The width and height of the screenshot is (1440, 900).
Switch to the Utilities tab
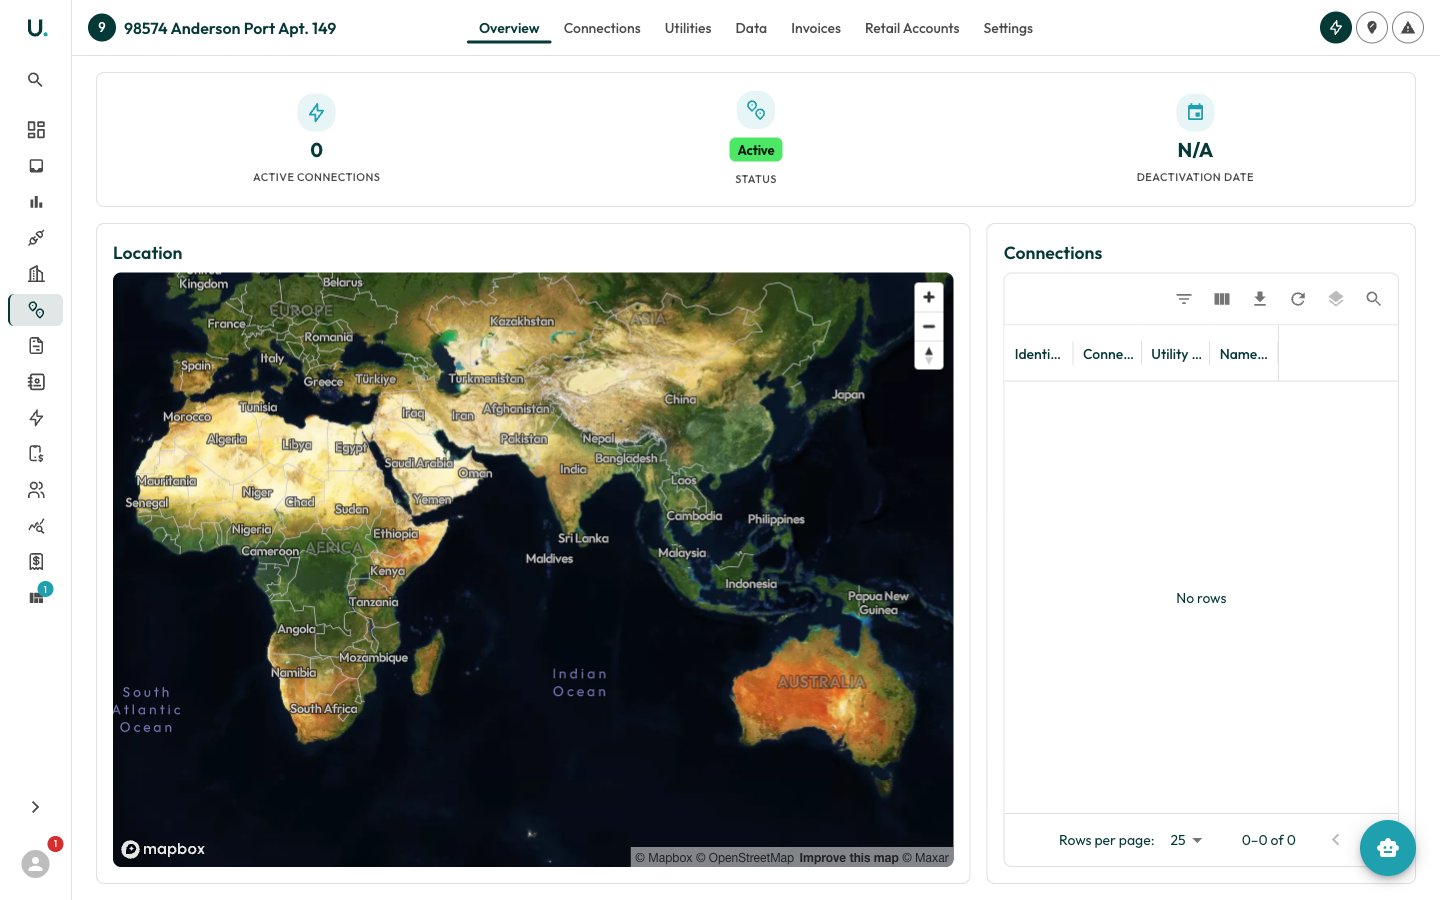tap(688, 28)
